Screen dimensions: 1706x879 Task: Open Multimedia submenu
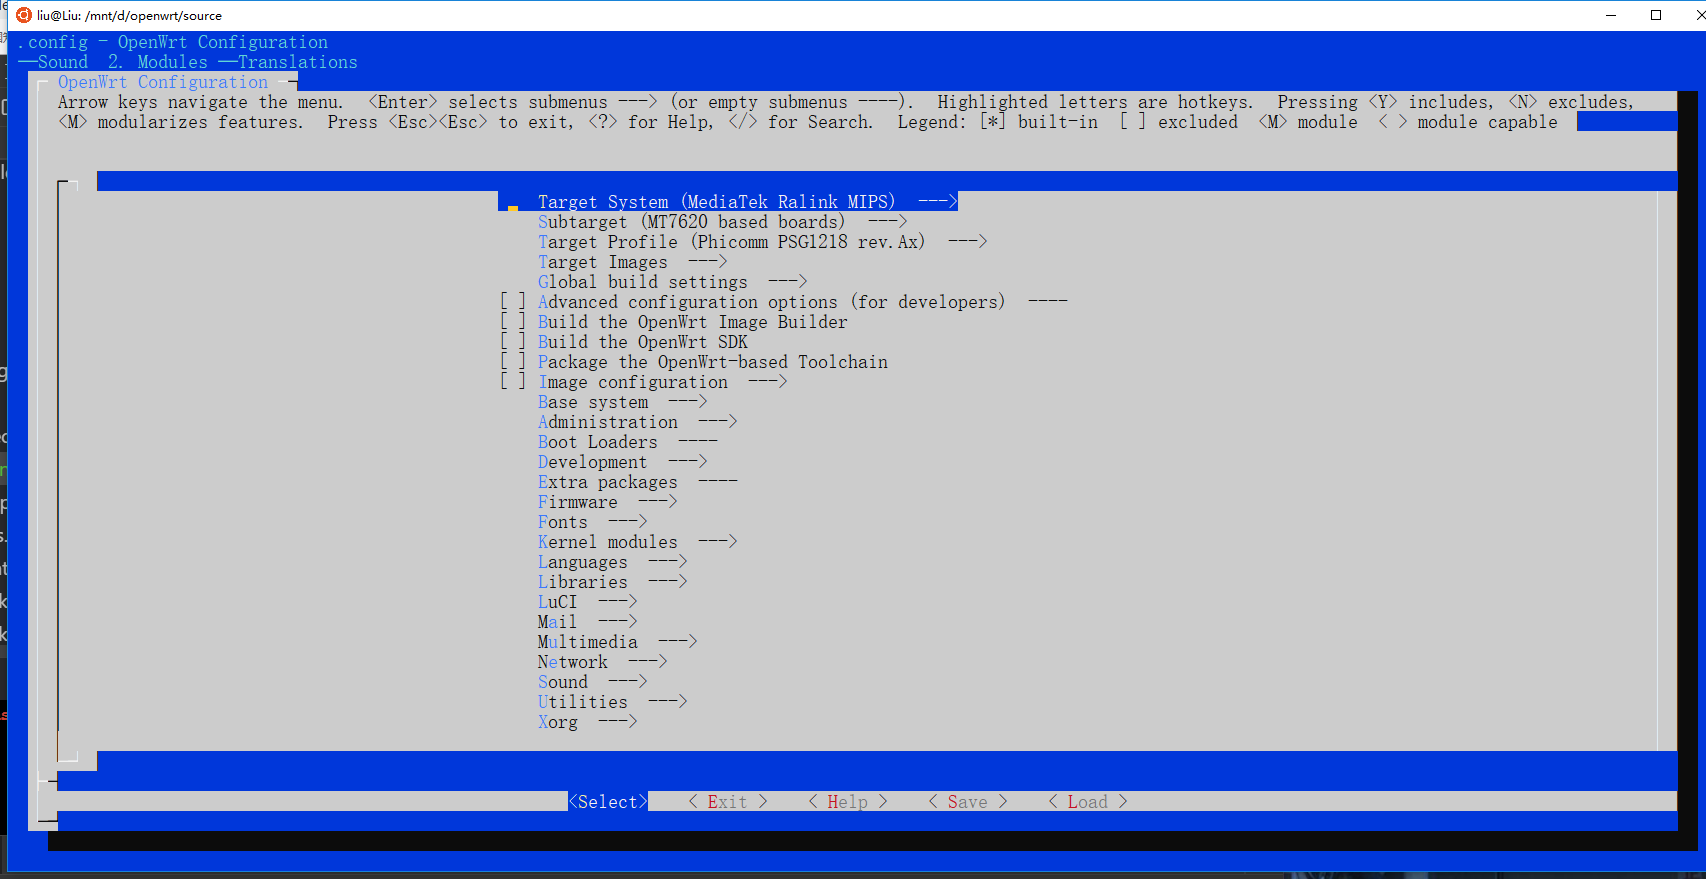pyautogui.click(x=617, y=642)
